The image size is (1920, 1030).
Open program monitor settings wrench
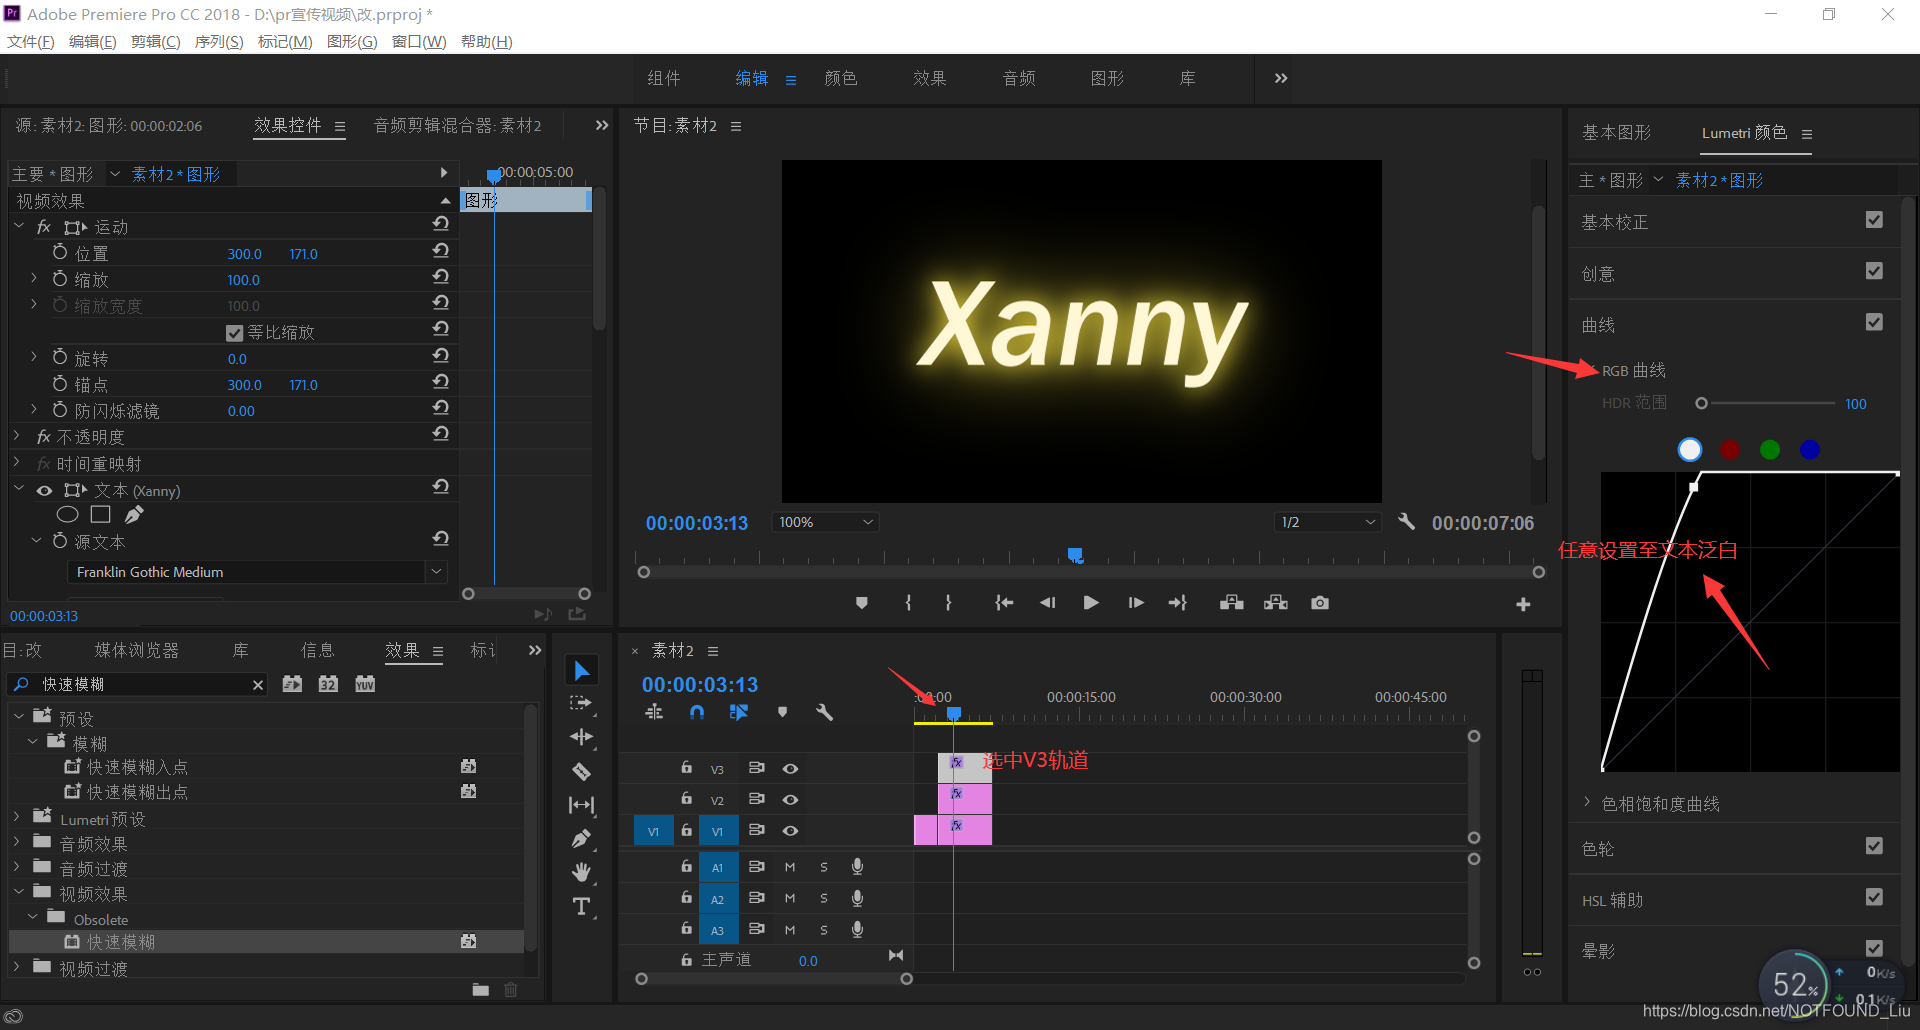(x=1406, y=521)
